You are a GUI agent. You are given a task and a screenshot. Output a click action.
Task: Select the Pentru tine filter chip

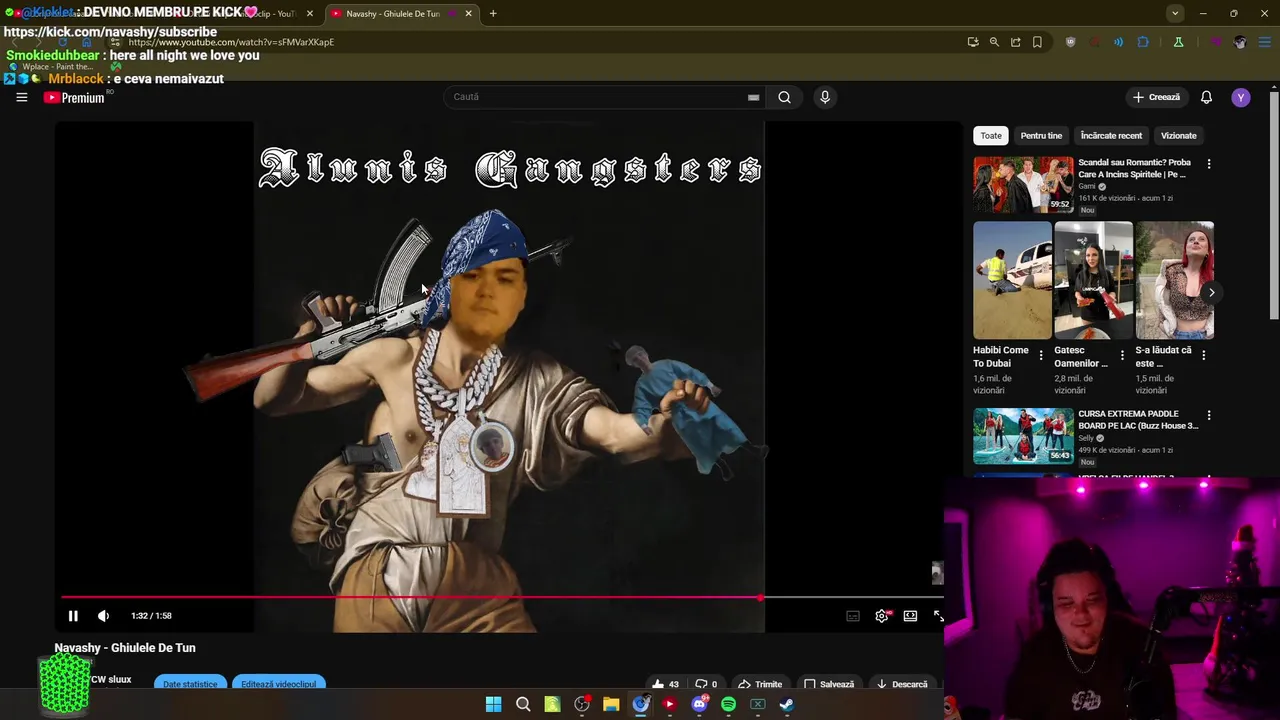(x=1041, y=136)
